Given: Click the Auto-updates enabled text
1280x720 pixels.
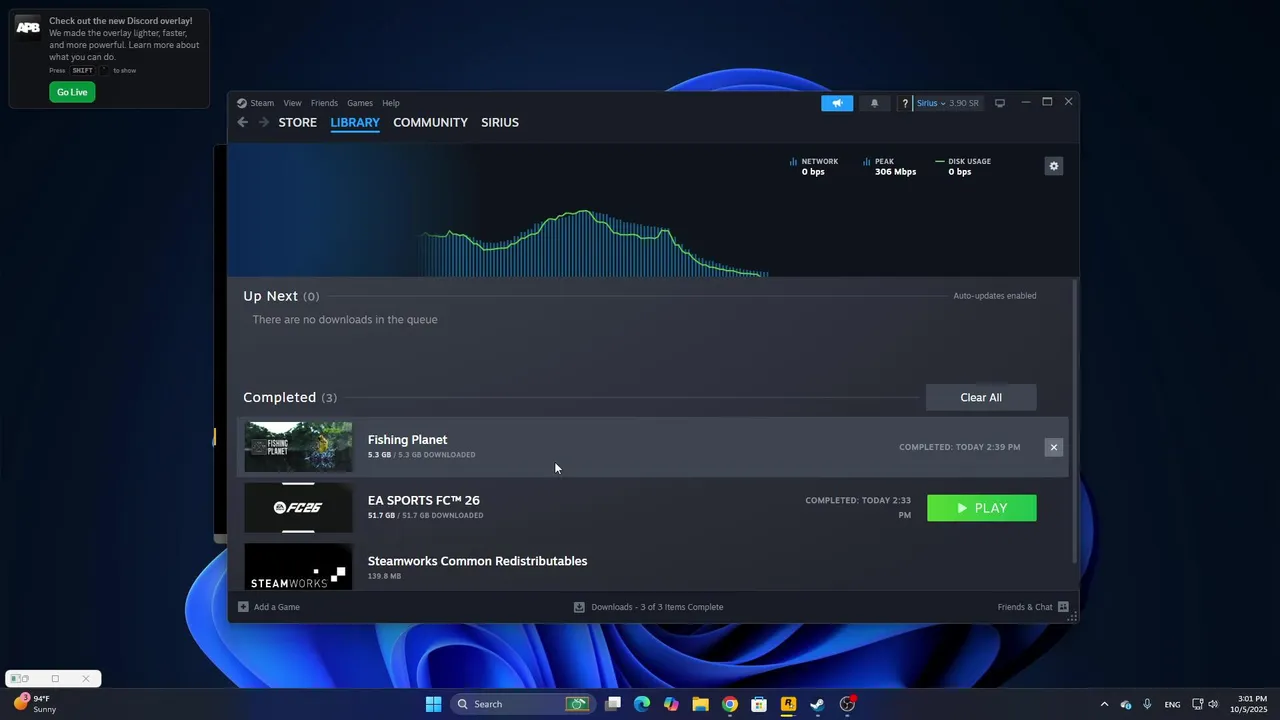Looking at the screenshot, I should (994, 296).
